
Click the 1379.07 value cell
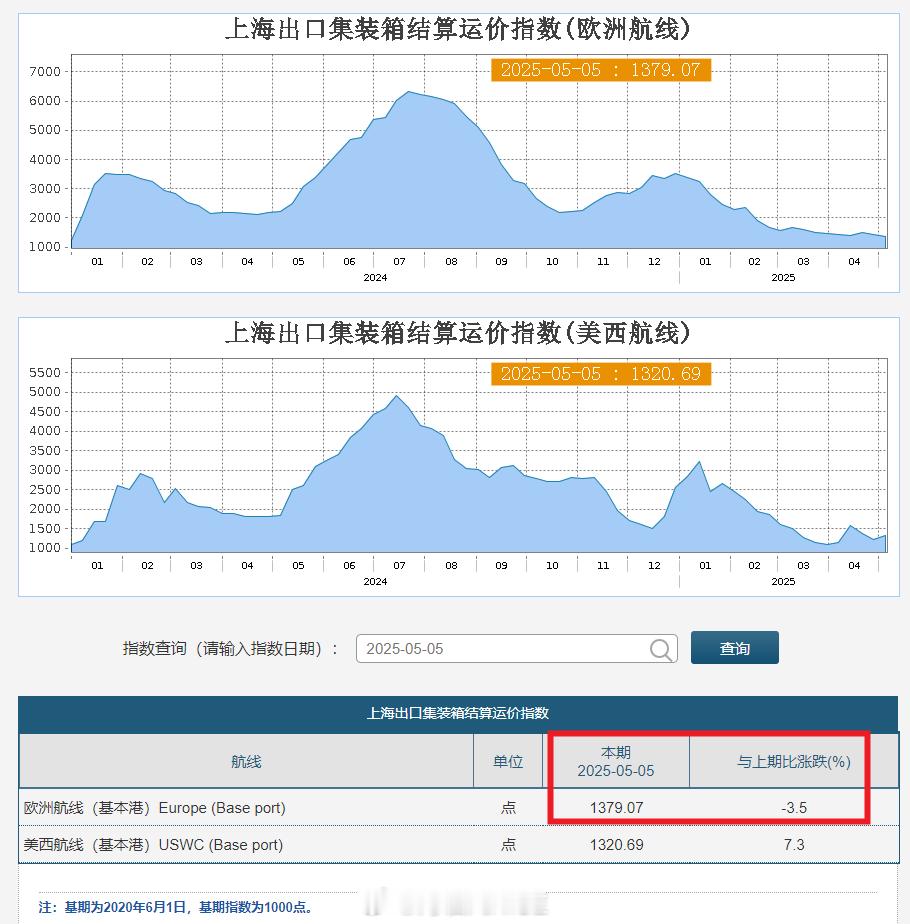[616, 808]
